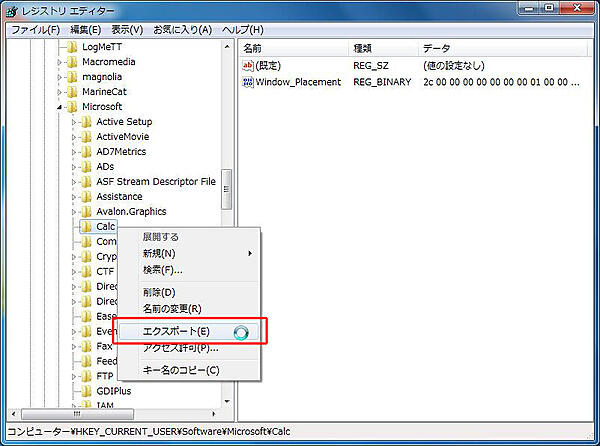Select the Window_Placement value name
Image resolution: width=600 pixels, height=446 pixels.
[298, 82]
